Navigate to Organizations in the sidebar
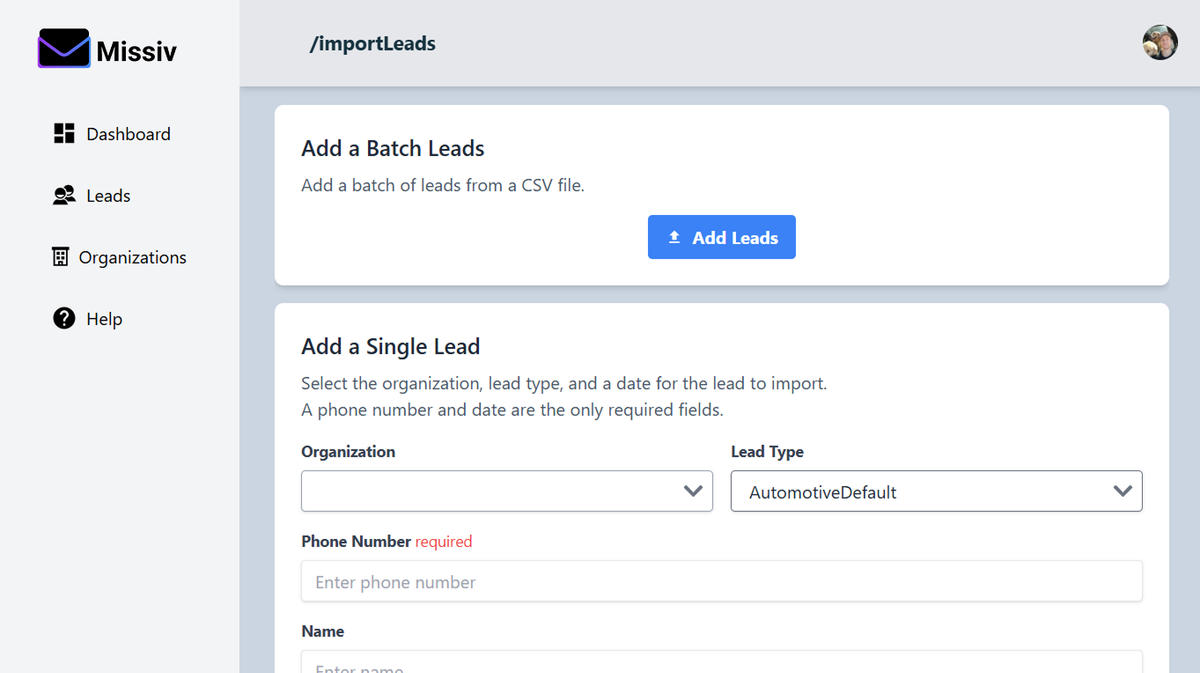This screenshot has width=1200, height=673. click(x=132, y=257)
